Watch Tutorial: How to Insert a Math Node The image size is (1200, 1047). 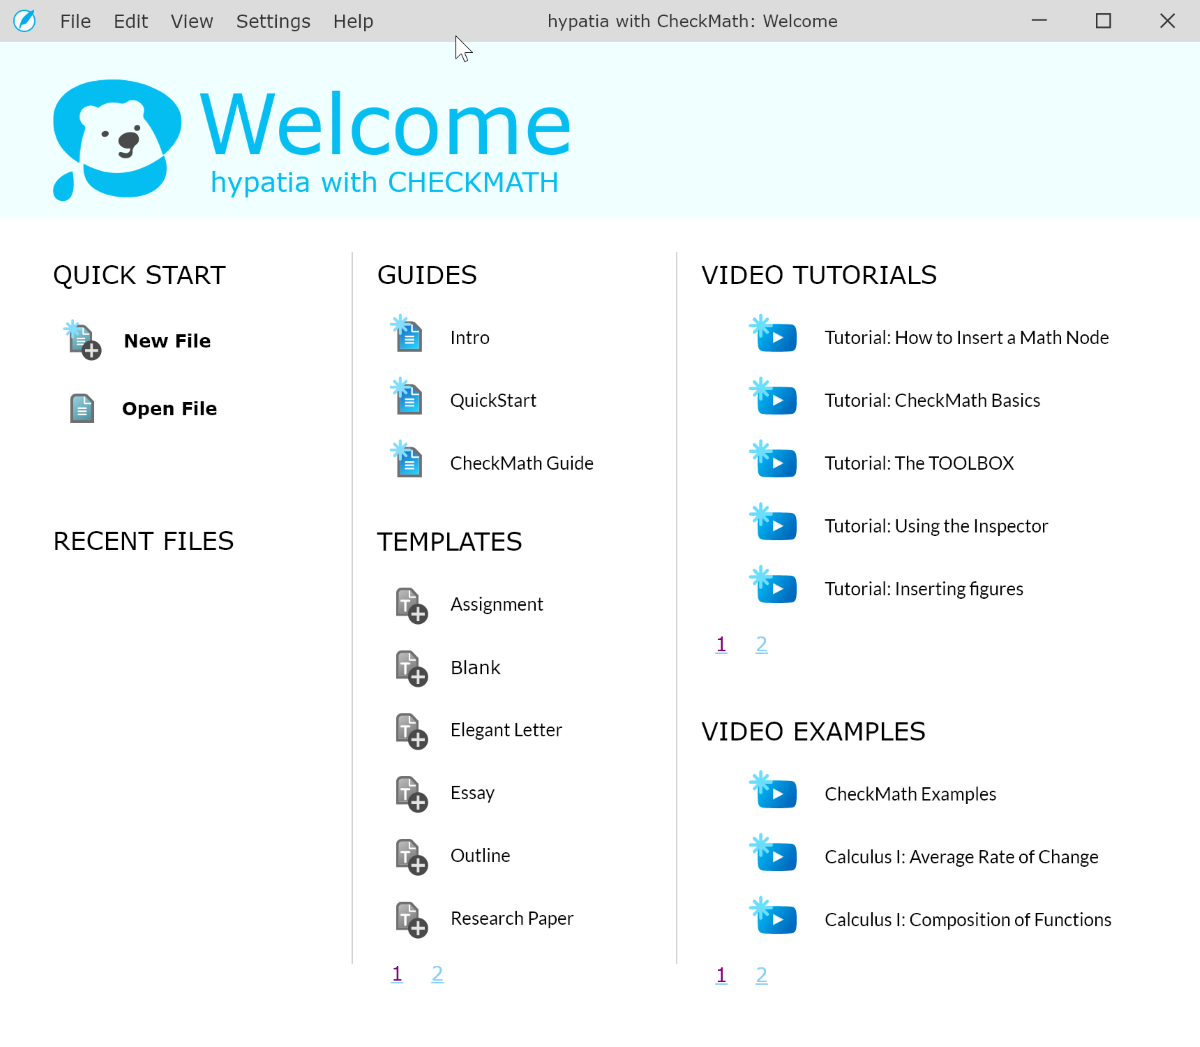click(x=967, y=338)
